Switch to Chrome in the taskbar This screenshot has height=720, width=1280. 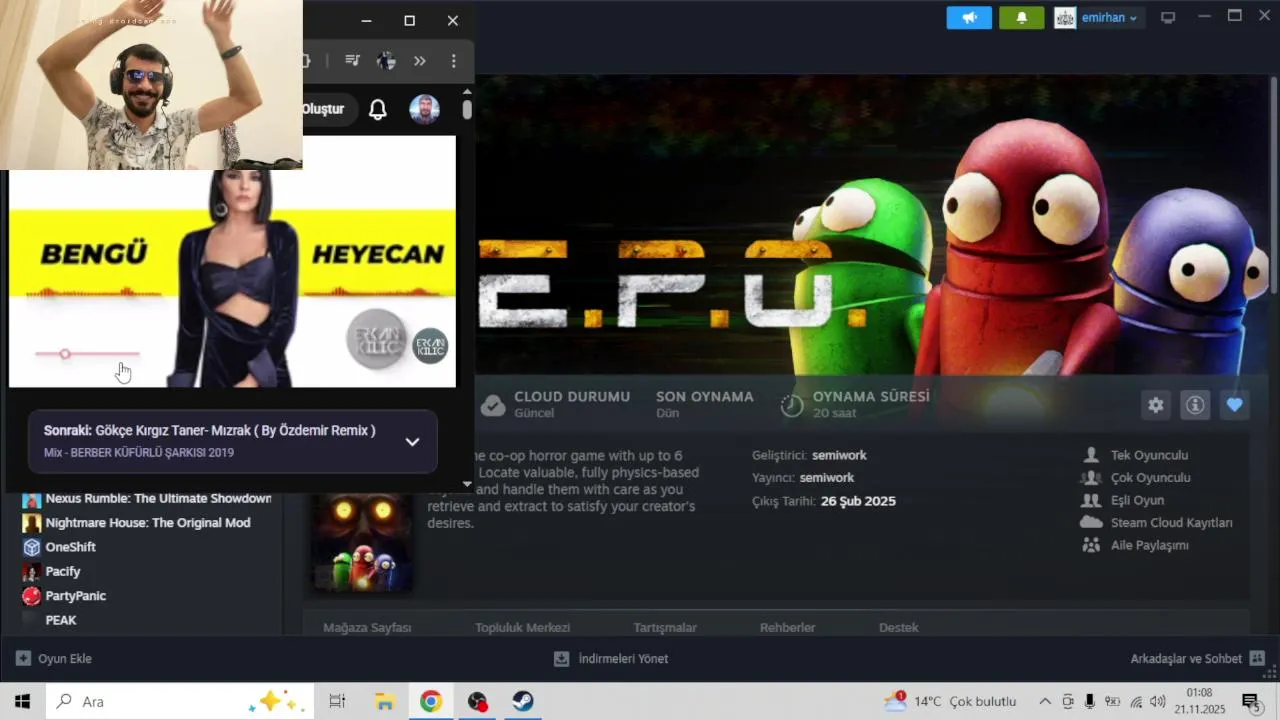point(431,701)
